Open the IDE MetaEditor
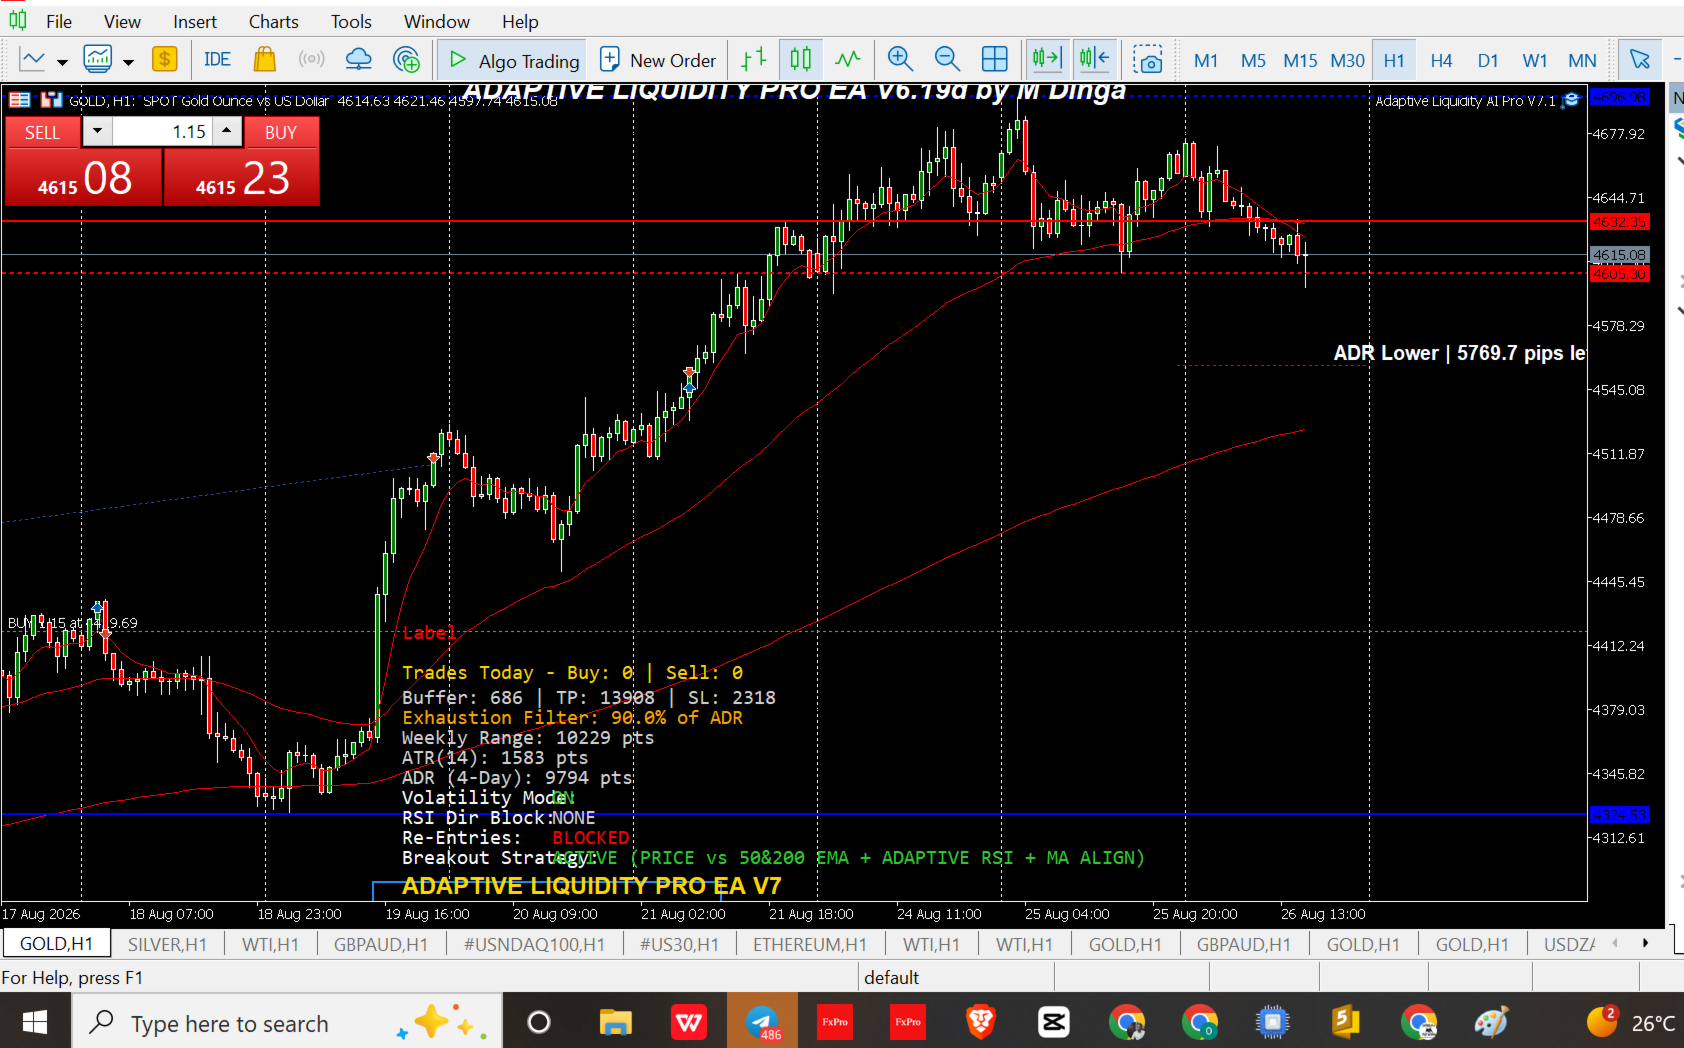Viewport: 1684px width, 1048px height. [217, 60]
